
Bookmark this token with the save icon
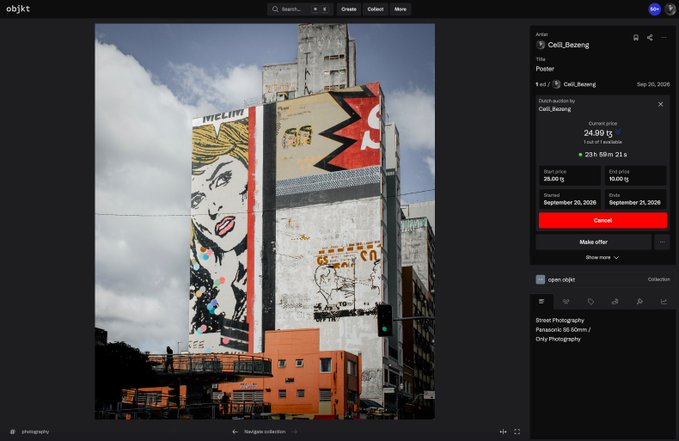[636, 38]
